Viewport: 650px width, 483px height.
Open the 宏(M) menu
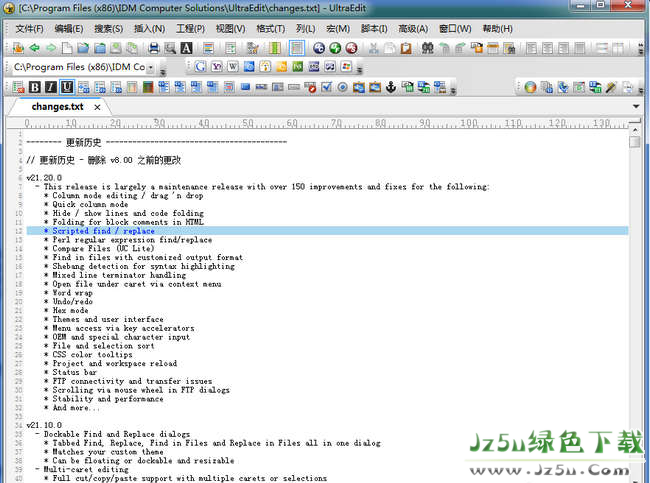[x=338, y=29]
